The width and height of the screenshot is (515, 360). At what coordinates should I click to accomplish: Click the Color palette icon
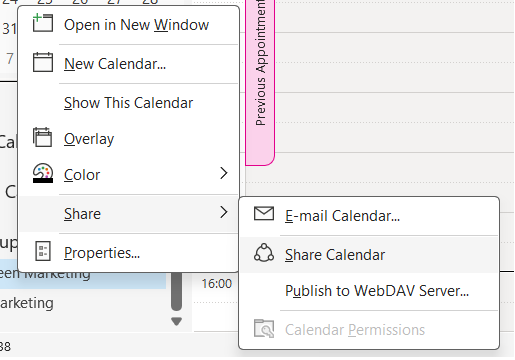(x=43, y=173)
